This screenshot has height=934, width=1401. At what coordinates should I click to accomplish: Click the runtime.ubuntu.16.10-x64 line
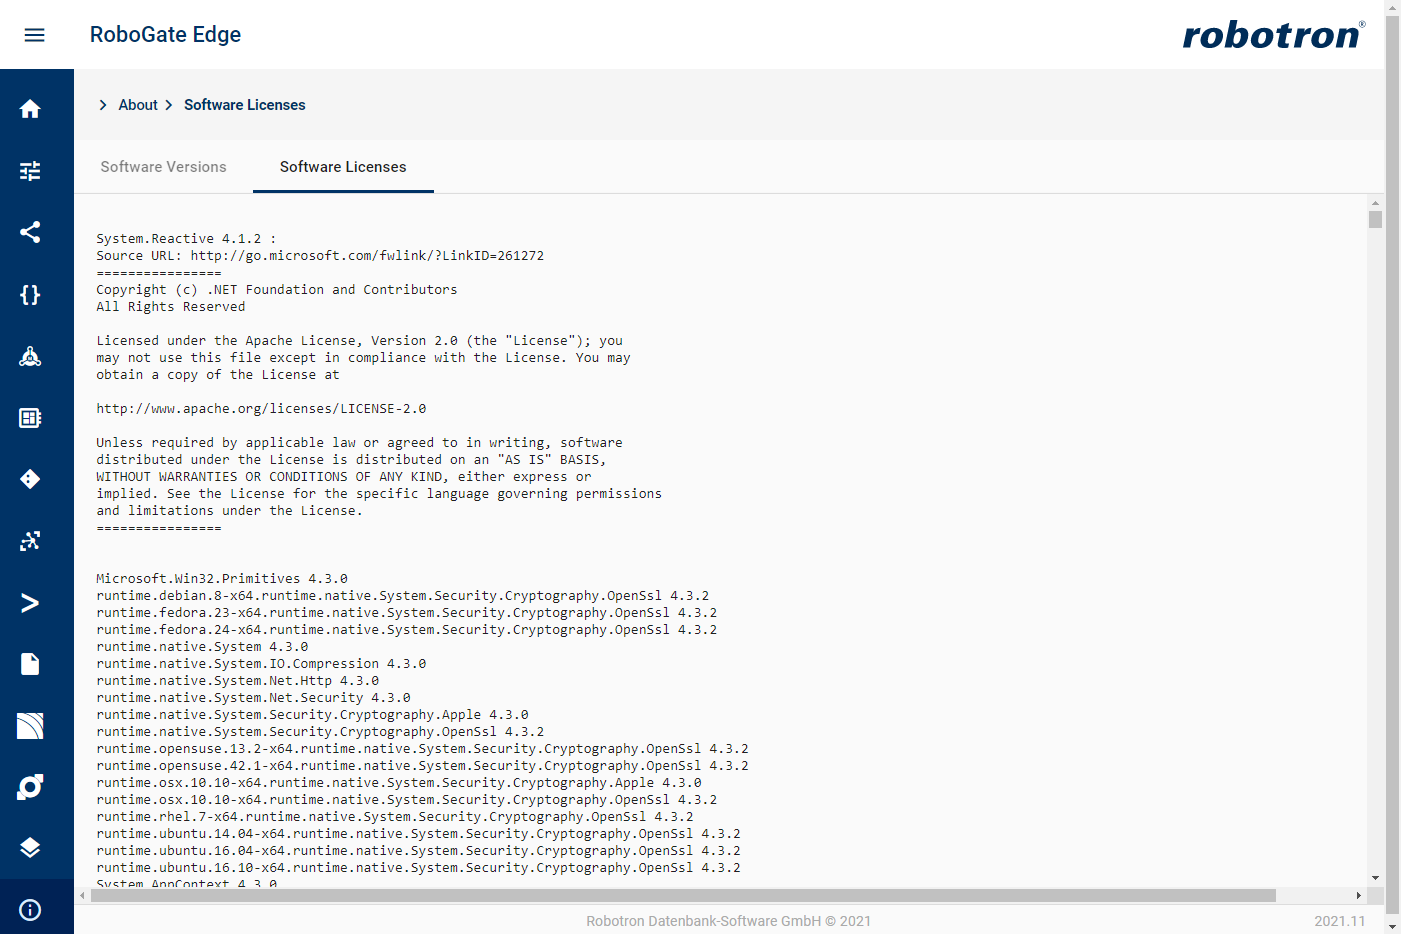click(x=418, y=868)
